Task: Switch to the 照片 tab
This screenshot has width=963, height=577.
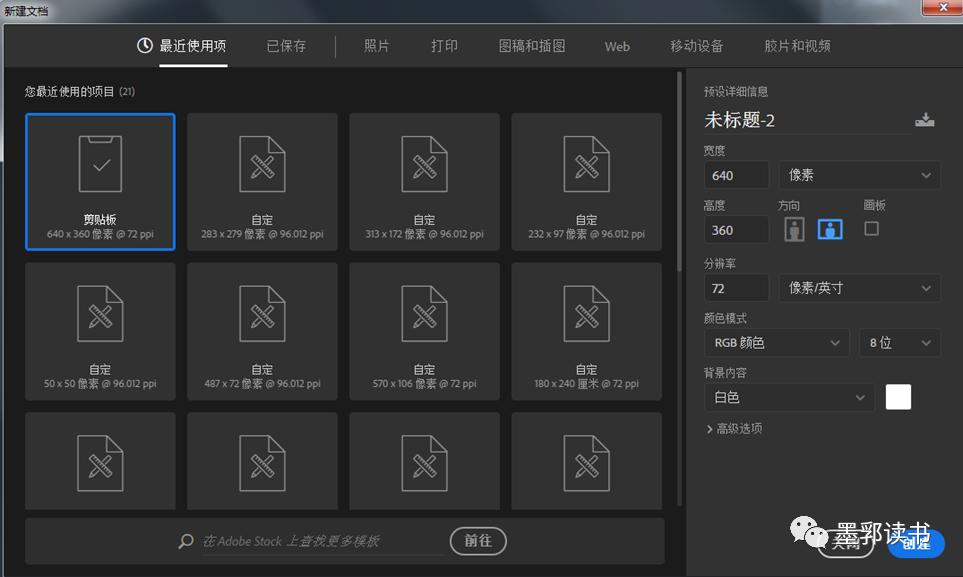Action: (376, 46)
